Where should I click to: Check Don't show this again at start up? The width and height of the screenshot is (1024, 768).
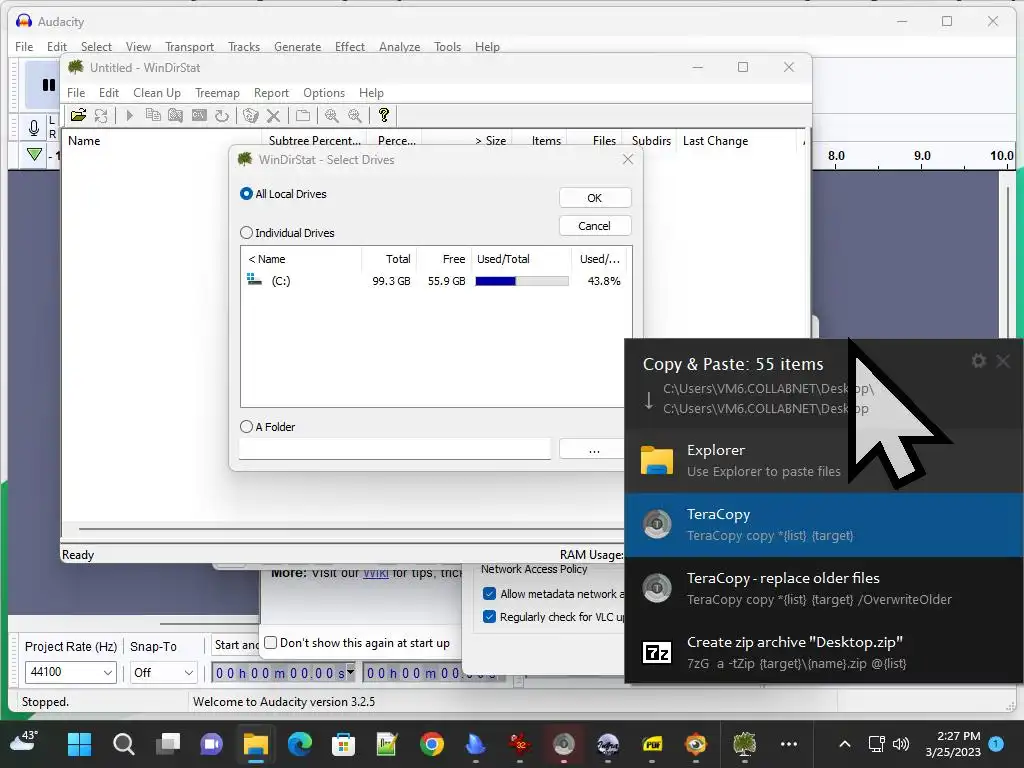pos(270,643)
